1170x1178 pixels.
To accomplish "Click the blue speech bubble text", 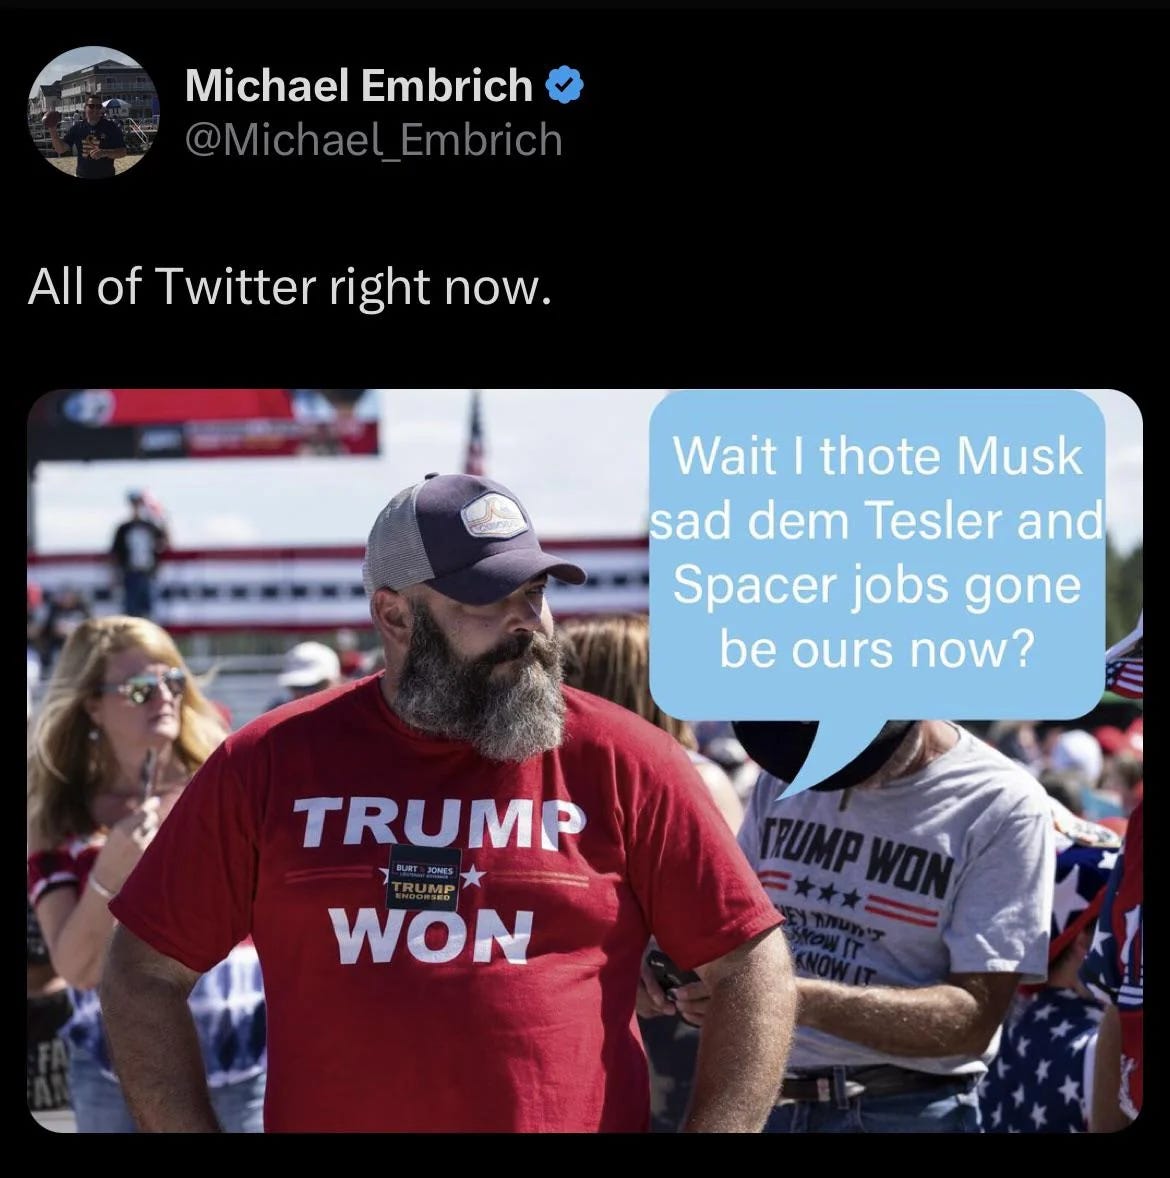I will 876,552.
